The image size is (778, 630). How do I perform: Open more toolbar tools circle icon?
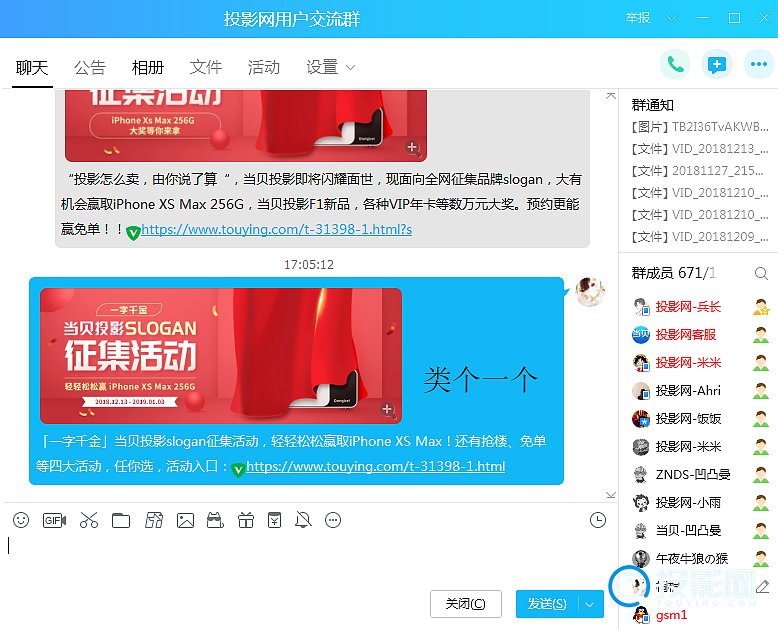pyautogui.click(x=333, y=520)
